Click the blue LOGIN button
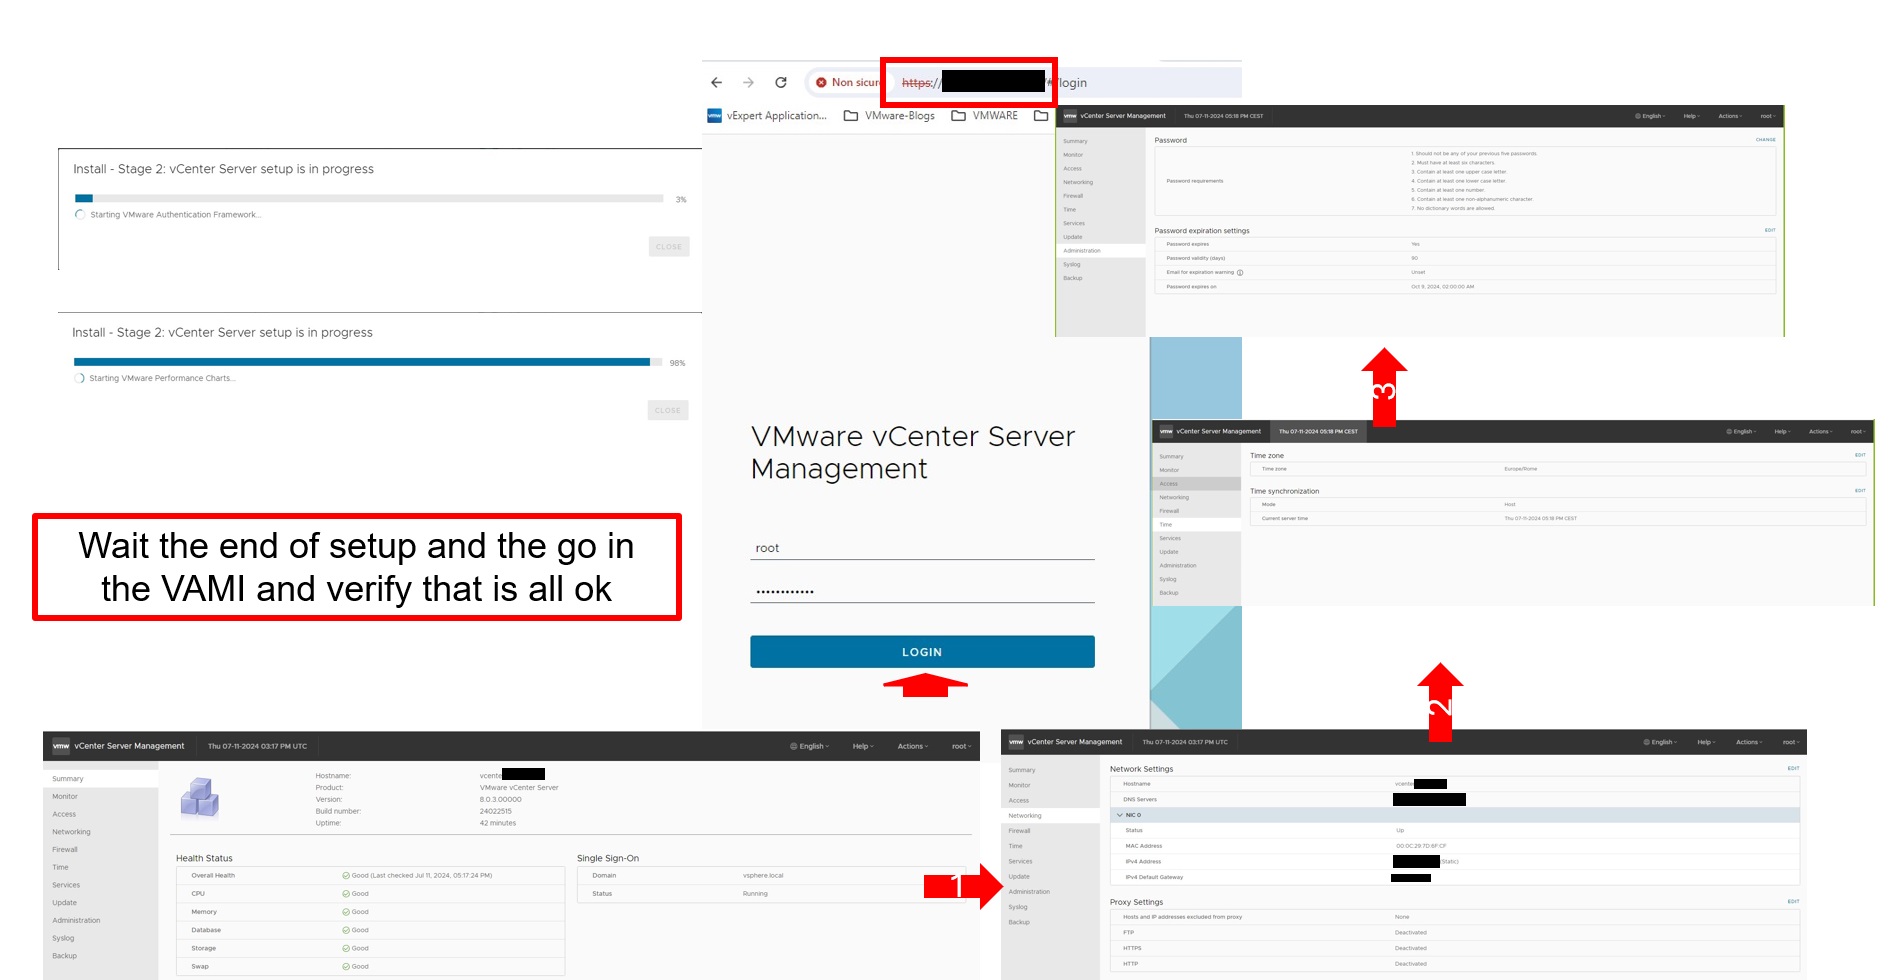Image resolution: width=1891 pixels, height=980 pixels. (922, 652)
